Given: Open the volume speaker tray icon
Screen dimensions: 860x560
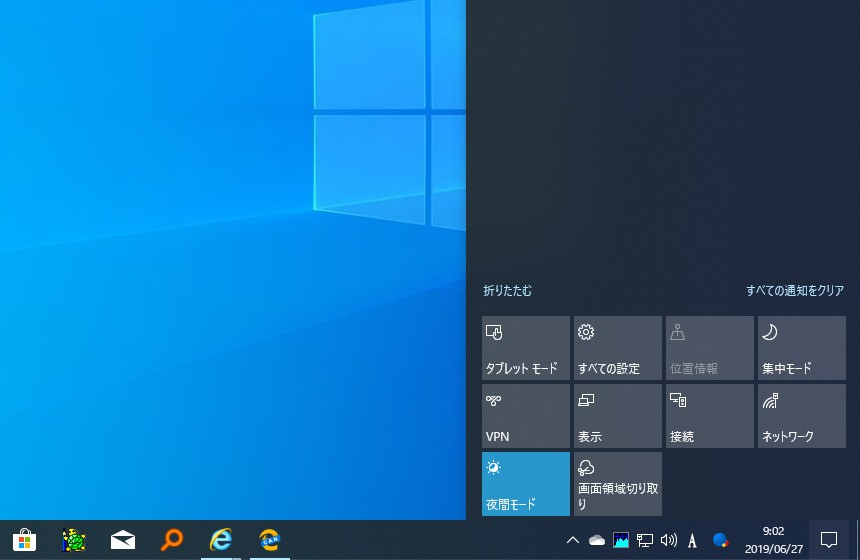Looking at the screenshot, I should (x=669, y=540).
